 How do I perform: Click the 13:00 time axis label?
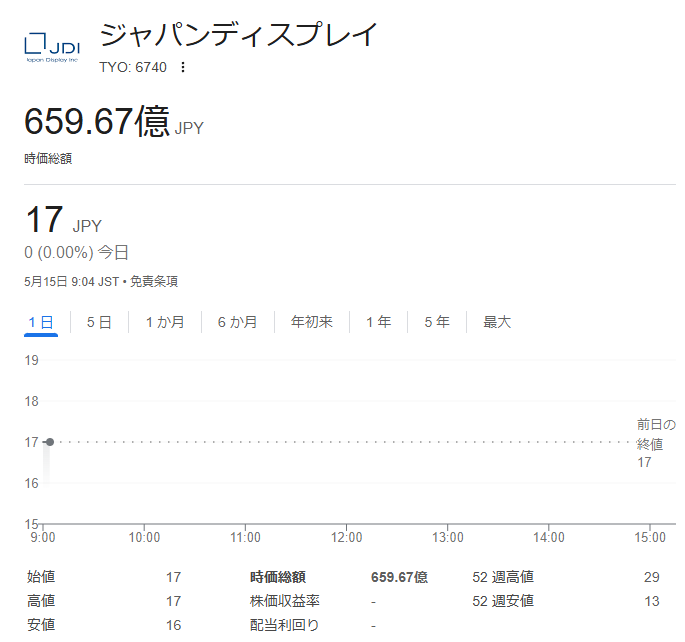[x=448, y=537]
